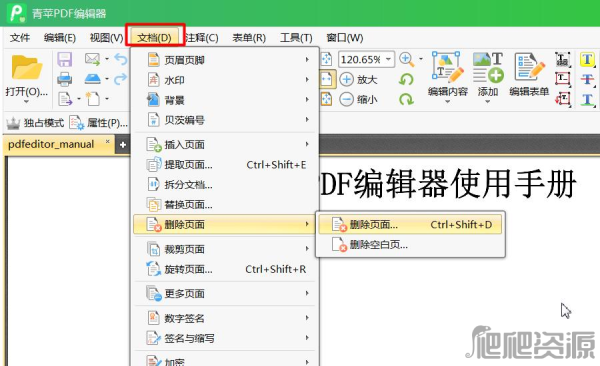
Task: Rotate view clockwise with lower green arrow
Action: click(406, 100)
